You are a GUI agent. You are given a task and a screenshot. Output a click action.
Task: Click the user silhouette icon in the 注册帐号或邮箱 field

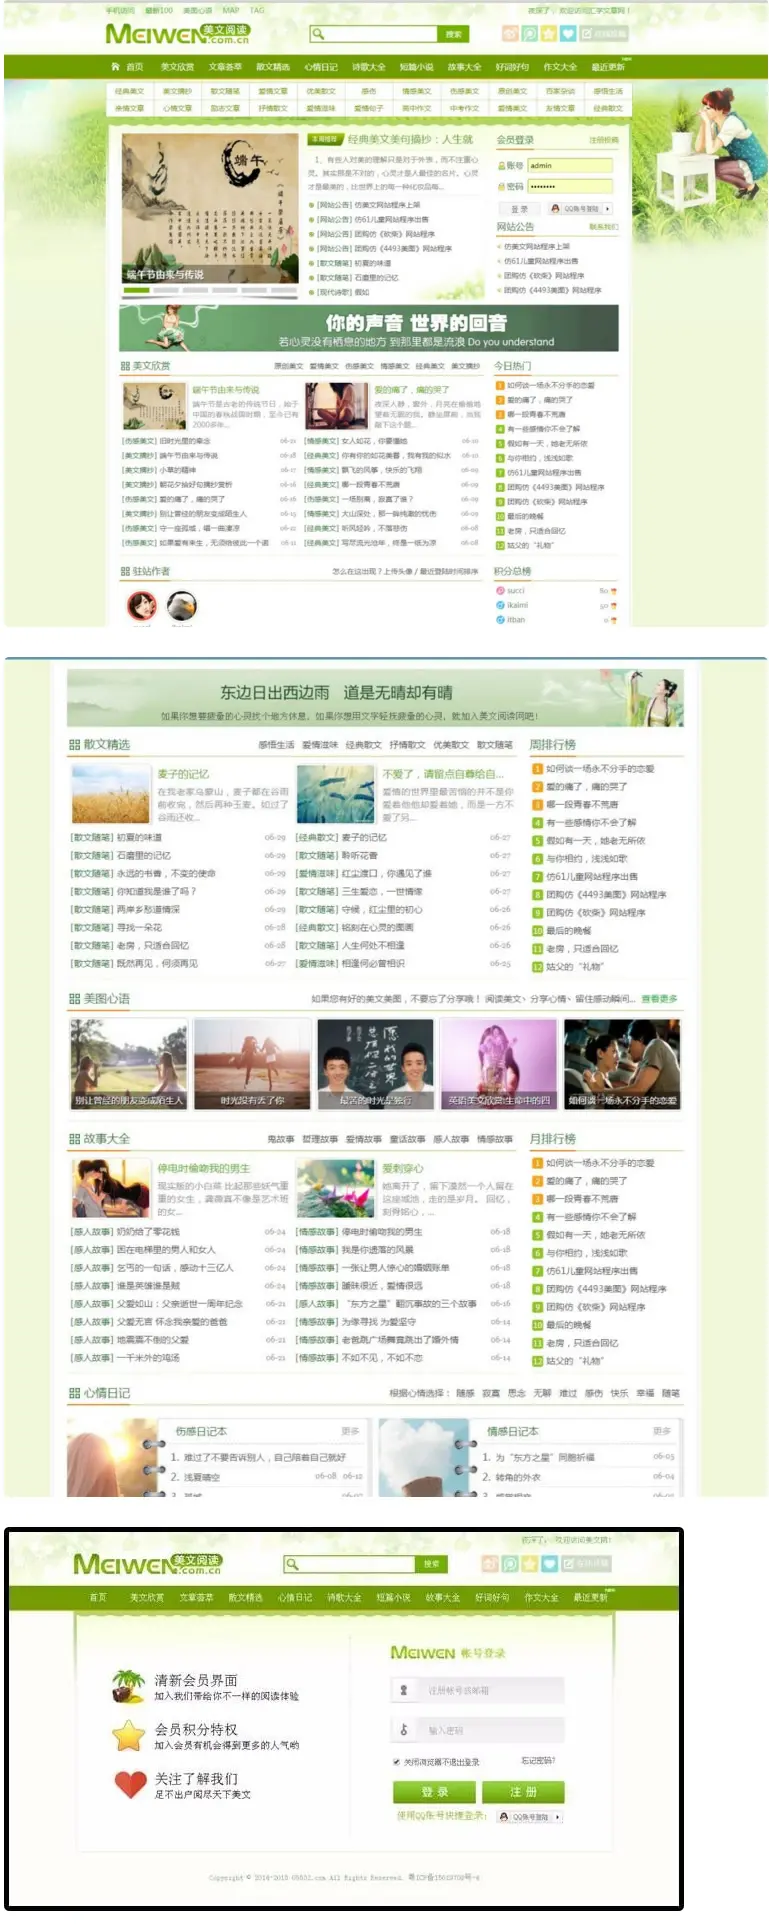(x=404, y=1690)
